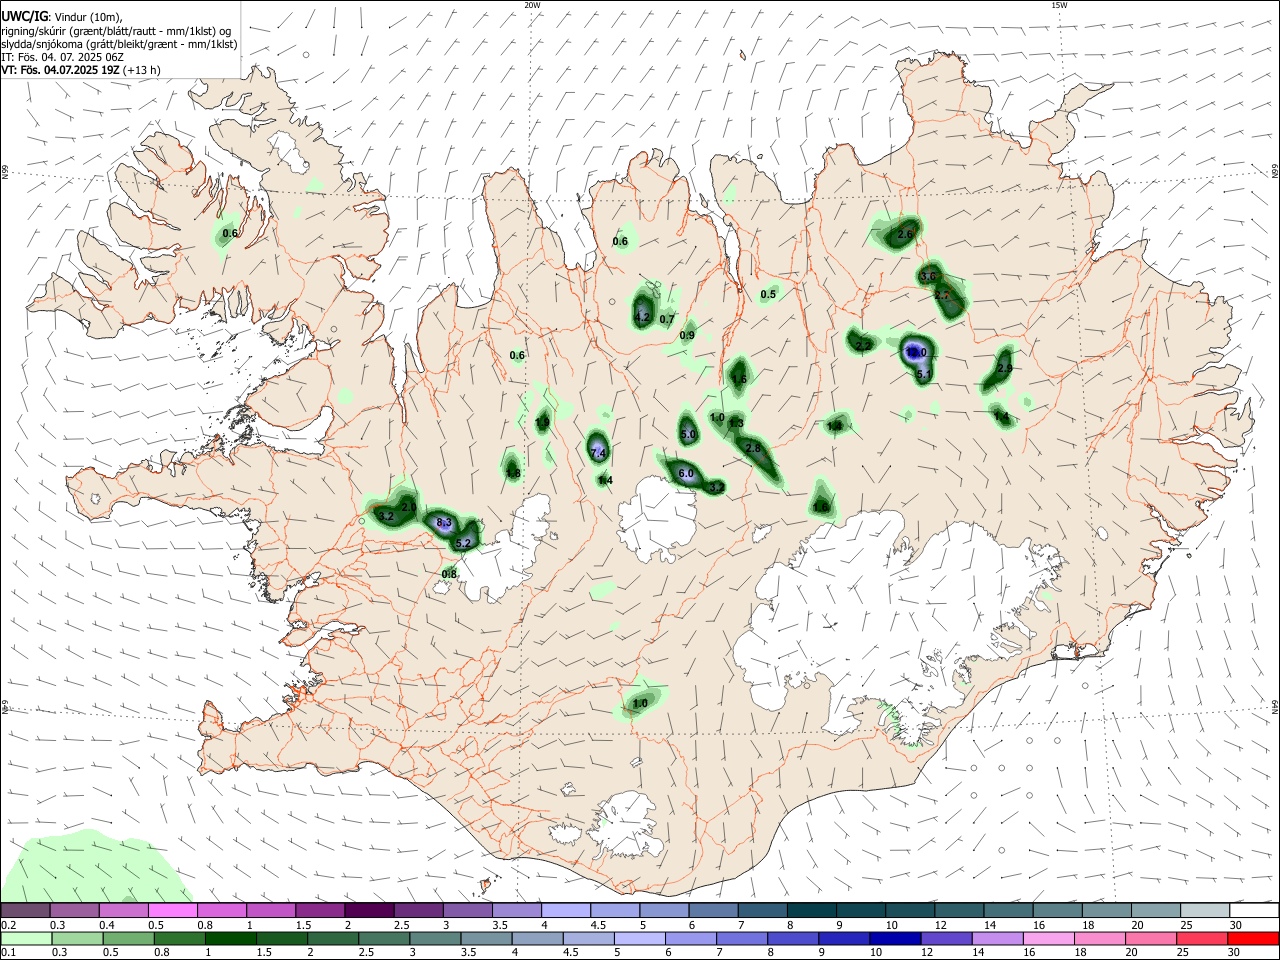Click the dark teal swatch labeled 8 in upper legend
Viewport: 1280px width, 960px height.
811,910
